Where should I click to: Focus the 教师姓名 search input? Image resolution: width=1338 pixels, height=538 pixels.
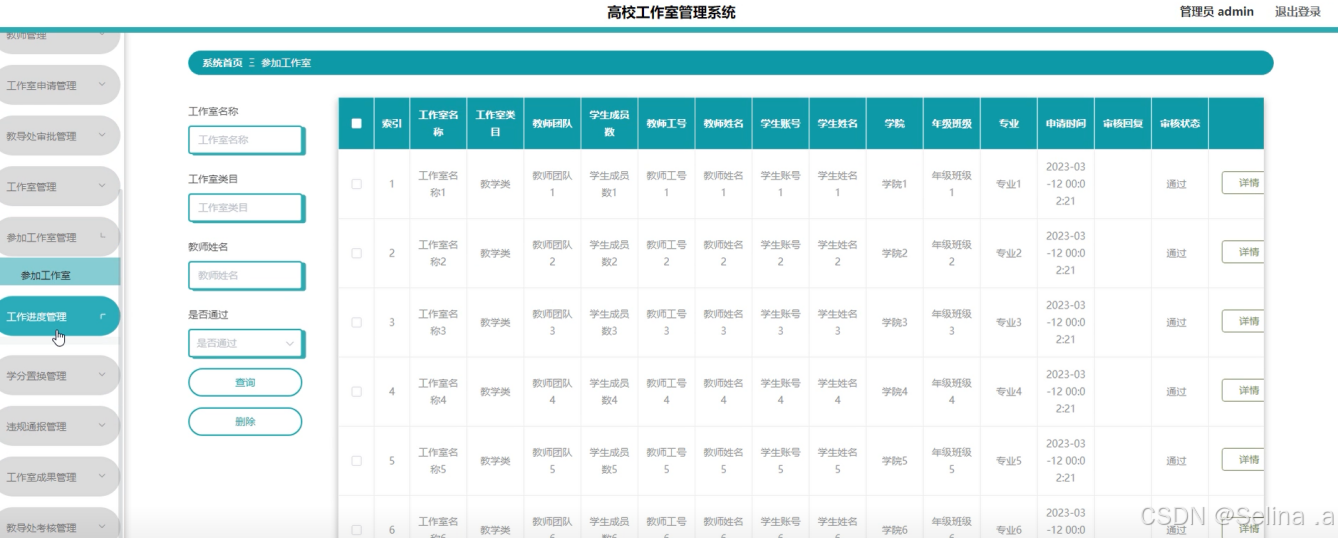coord(246,275)
